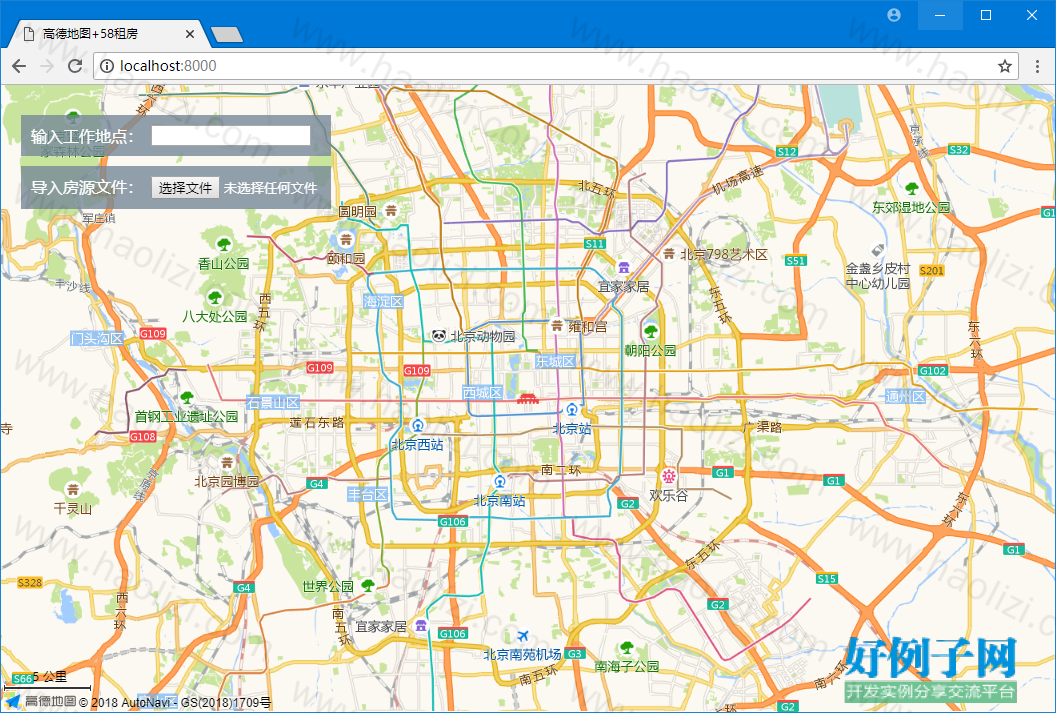Click the 通州区 district label
Screen dimensions: 1056x713
coord(904,396)
